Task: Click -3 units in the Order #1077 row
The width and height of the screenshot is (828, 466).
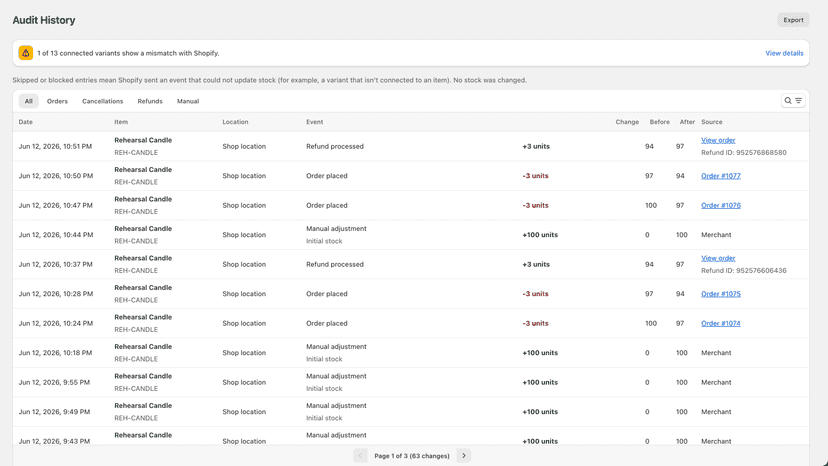Action: tap(535, 176)
